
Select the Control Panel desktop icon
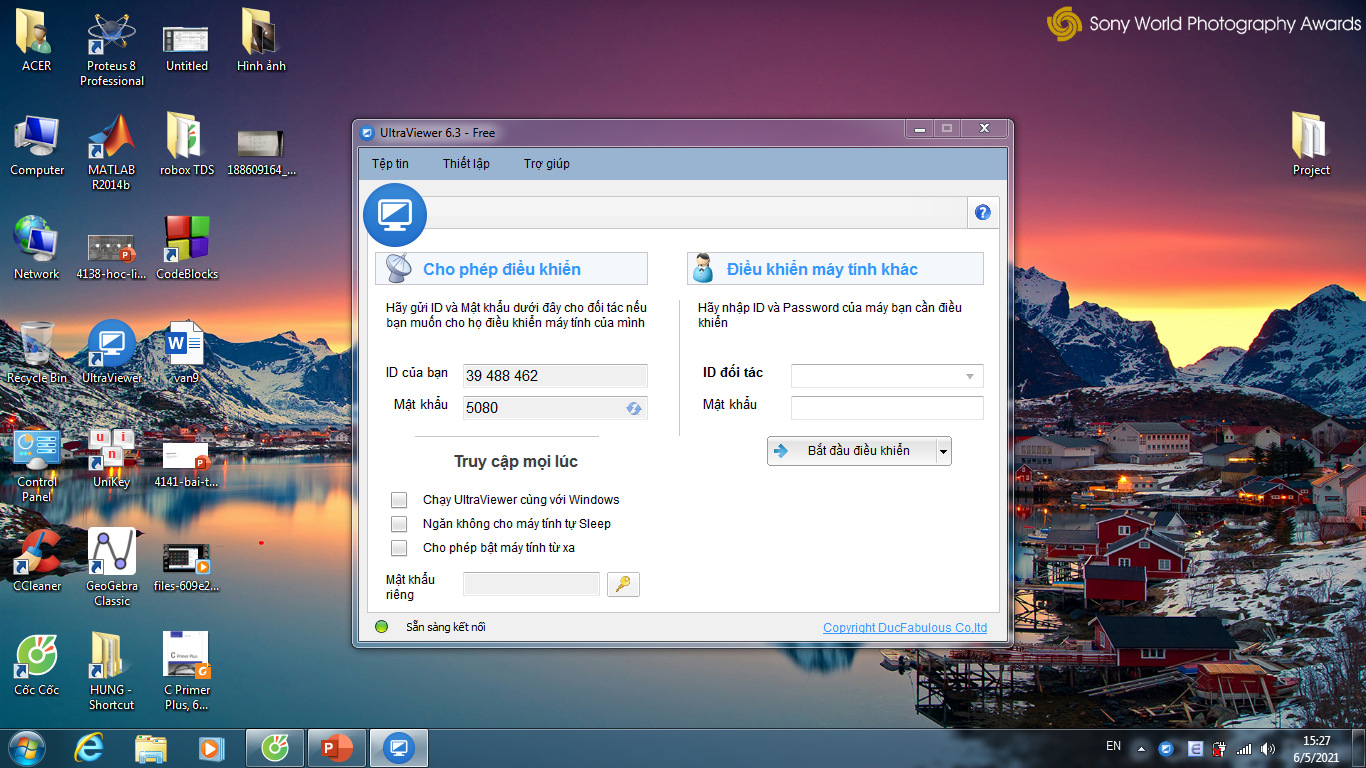click(x=37, y=464)
